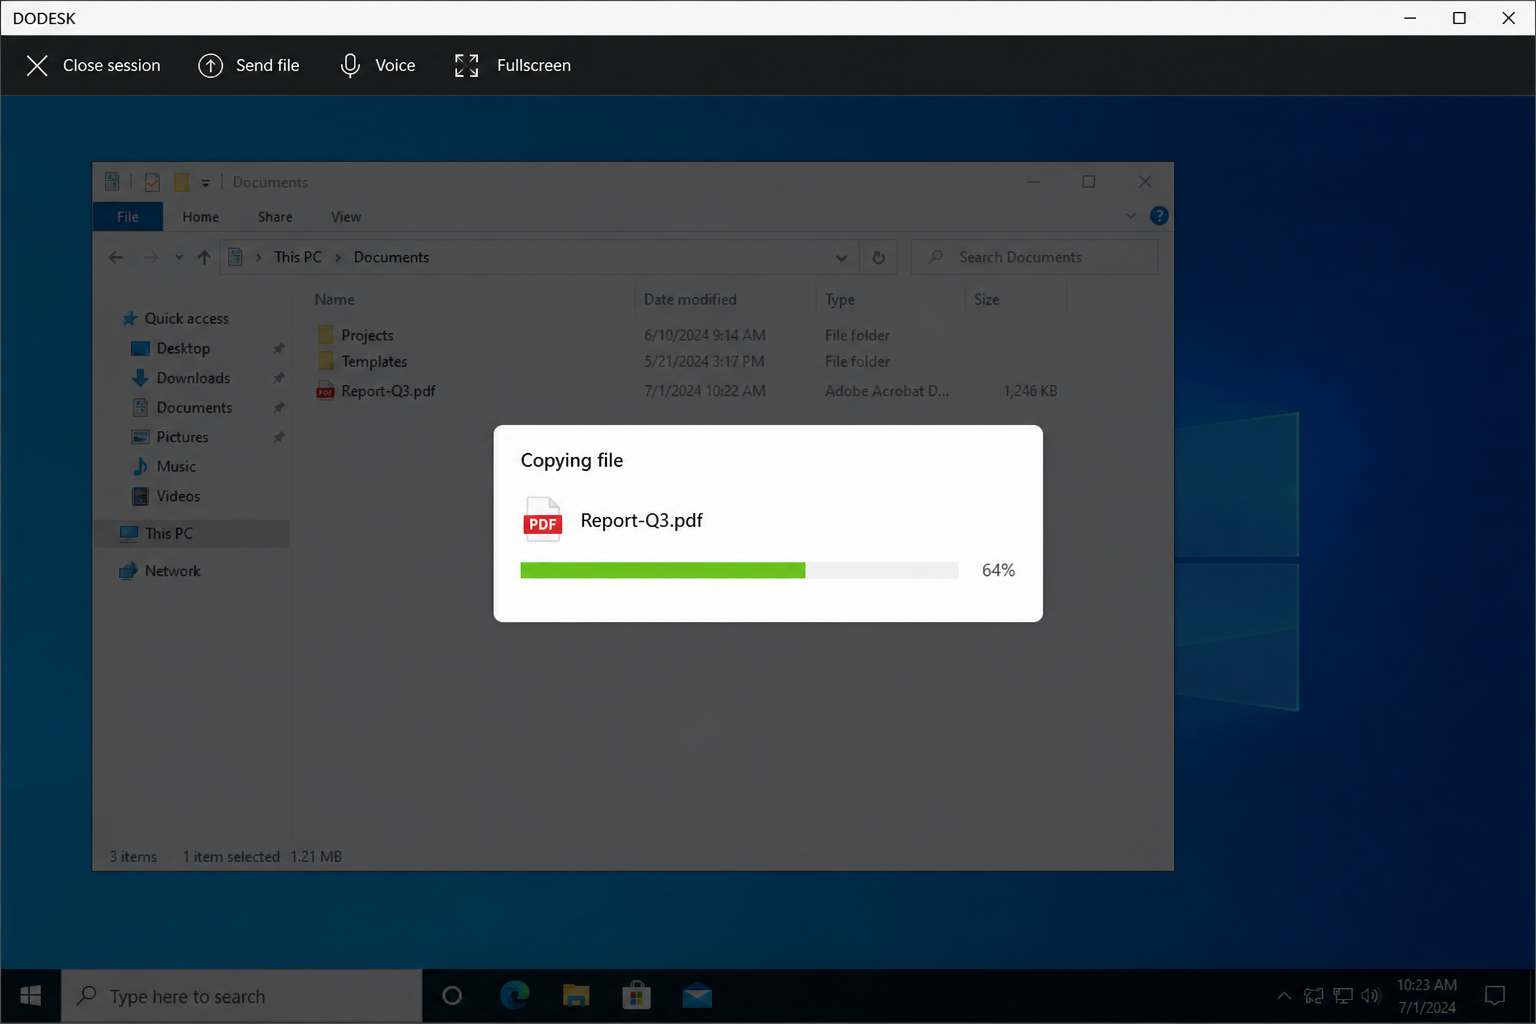Open Mail app from taskbar
This screenshot has height=1024, width=1536.
[697, 996]
